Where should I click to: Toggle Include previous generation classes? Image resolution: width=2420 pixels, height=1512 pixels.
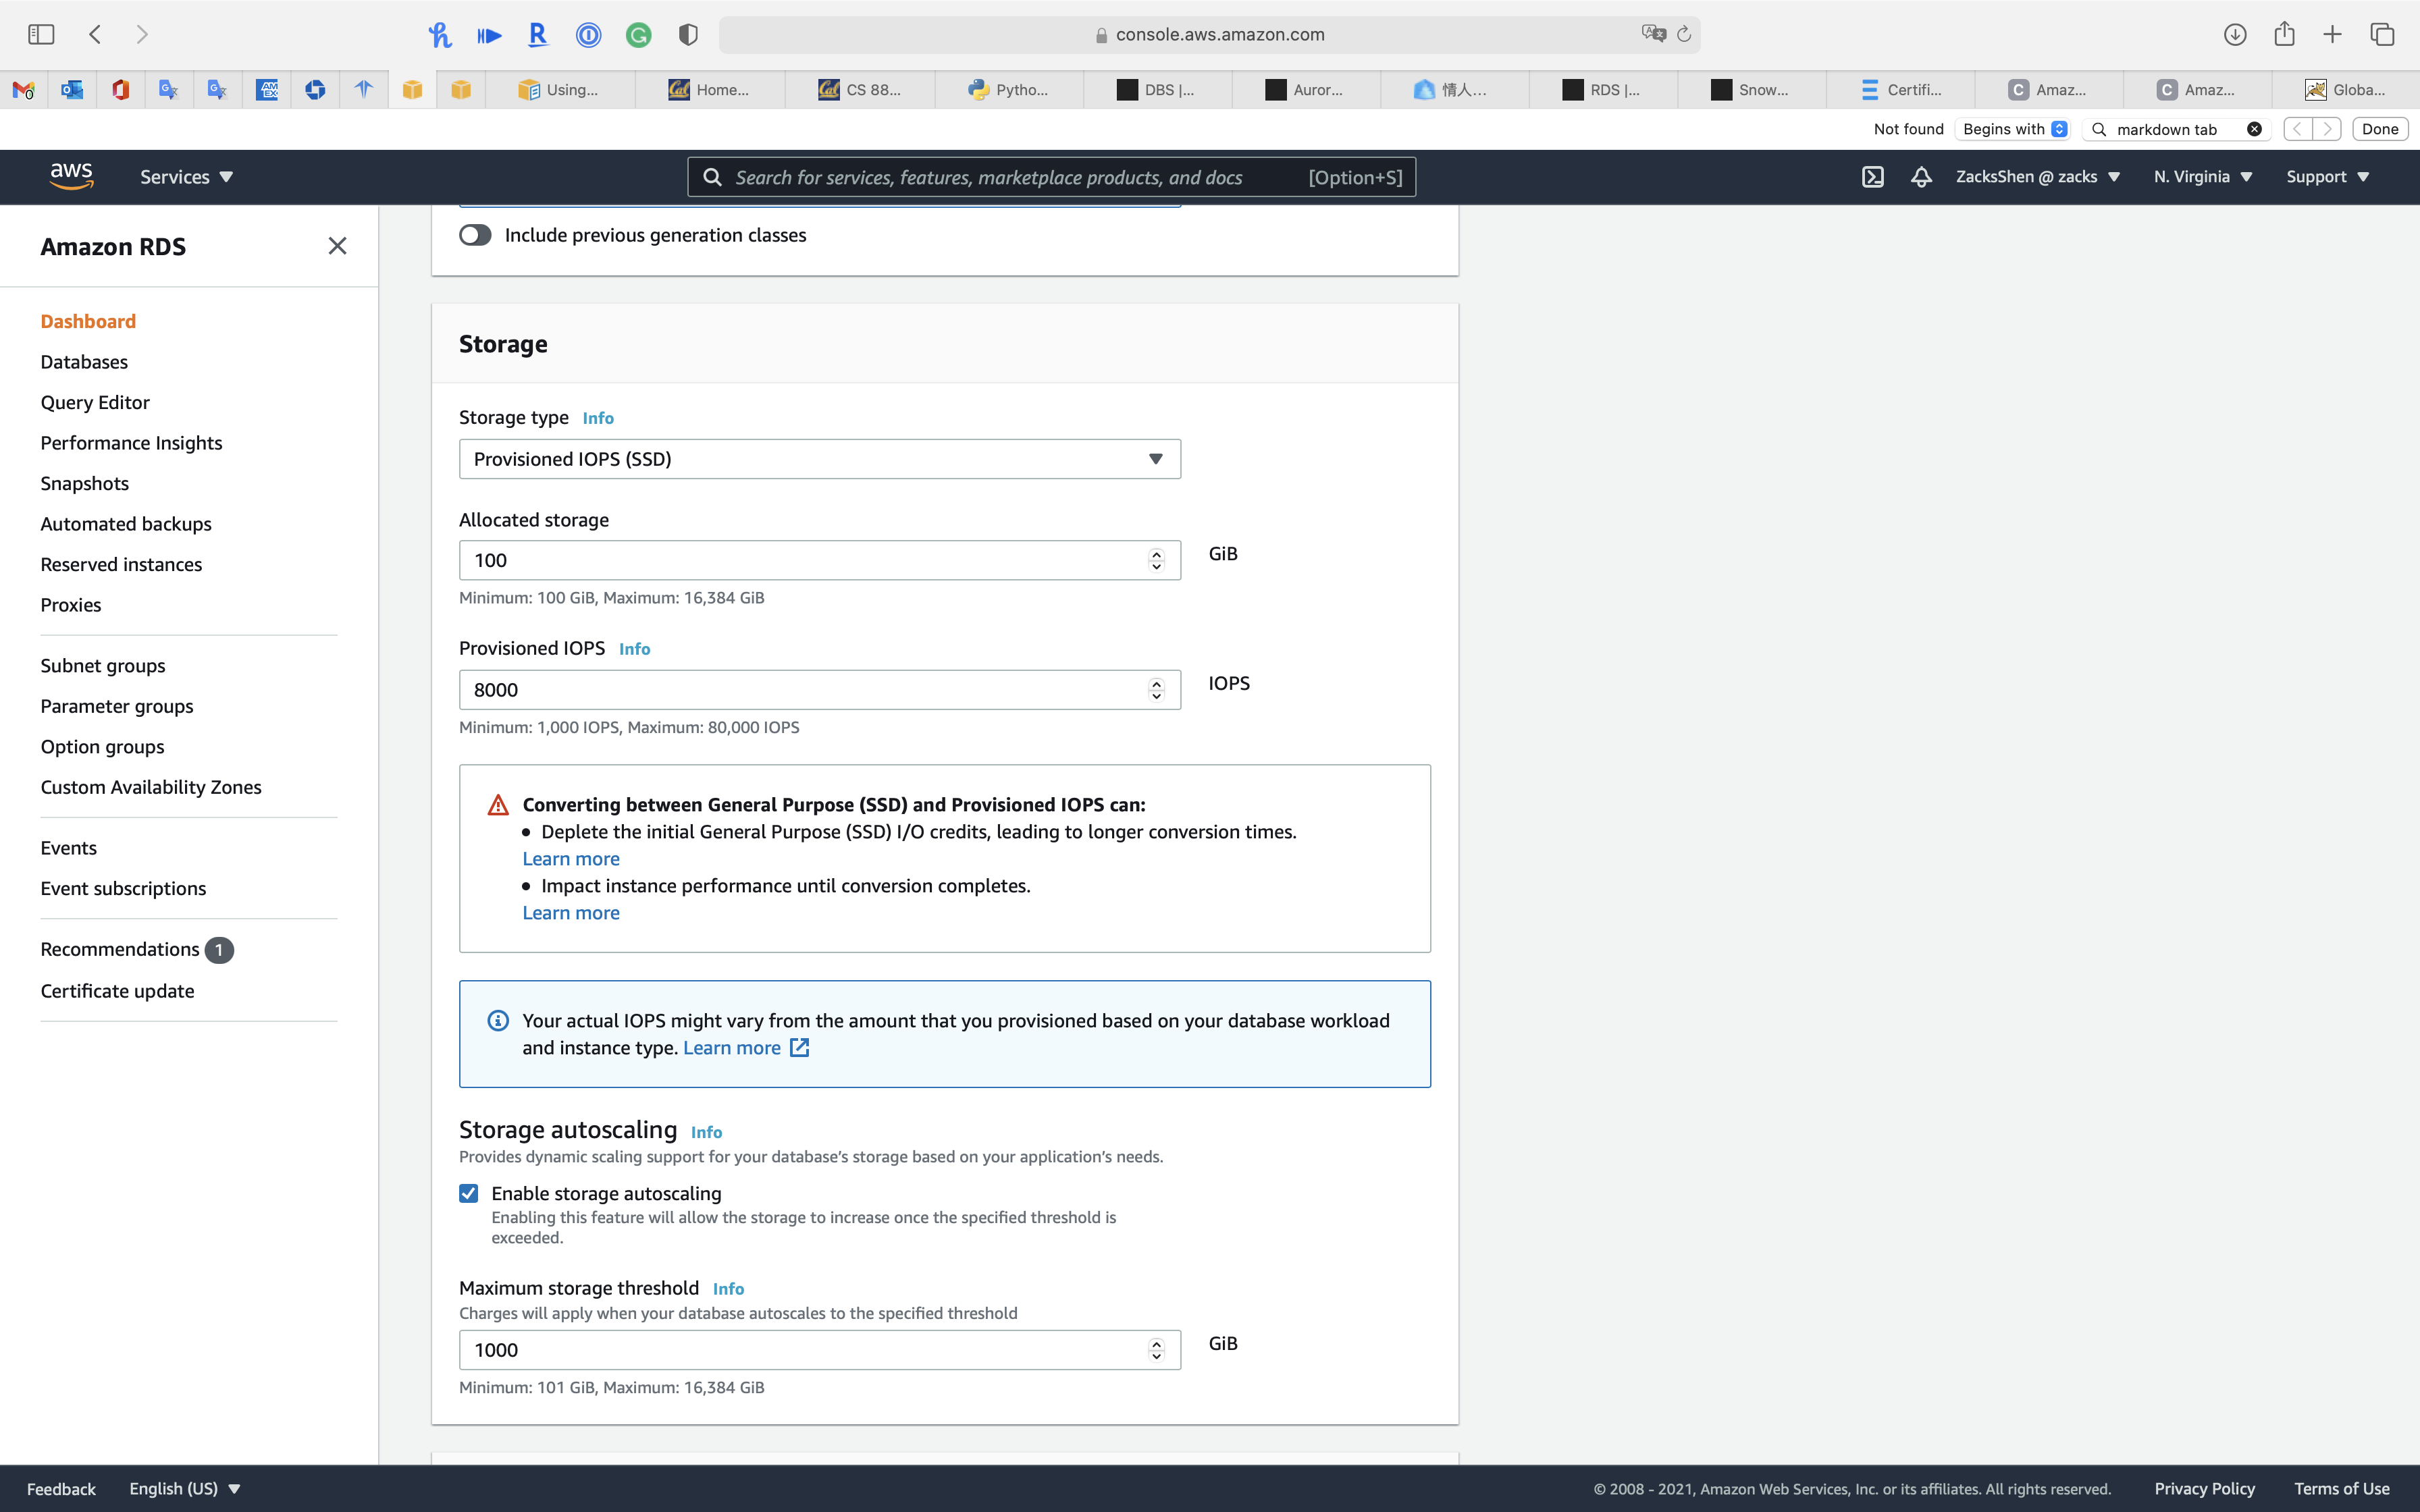pyautogui.click(x=475, y=235)
